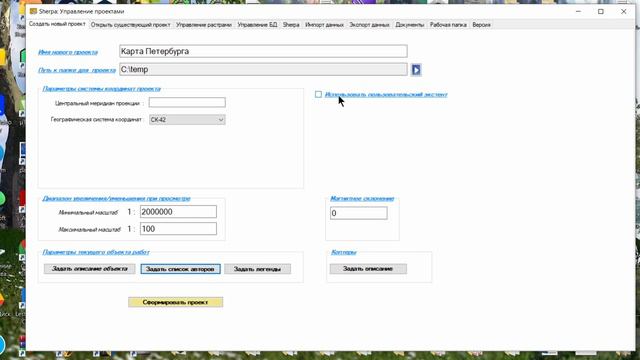Click the project folder path link label

77,70
